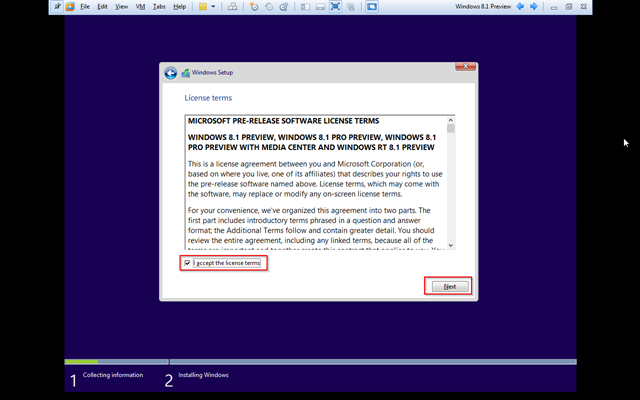This screenshot has height=400, width=640.
Task: Restore the VMware window size
Action: point(569,7)
